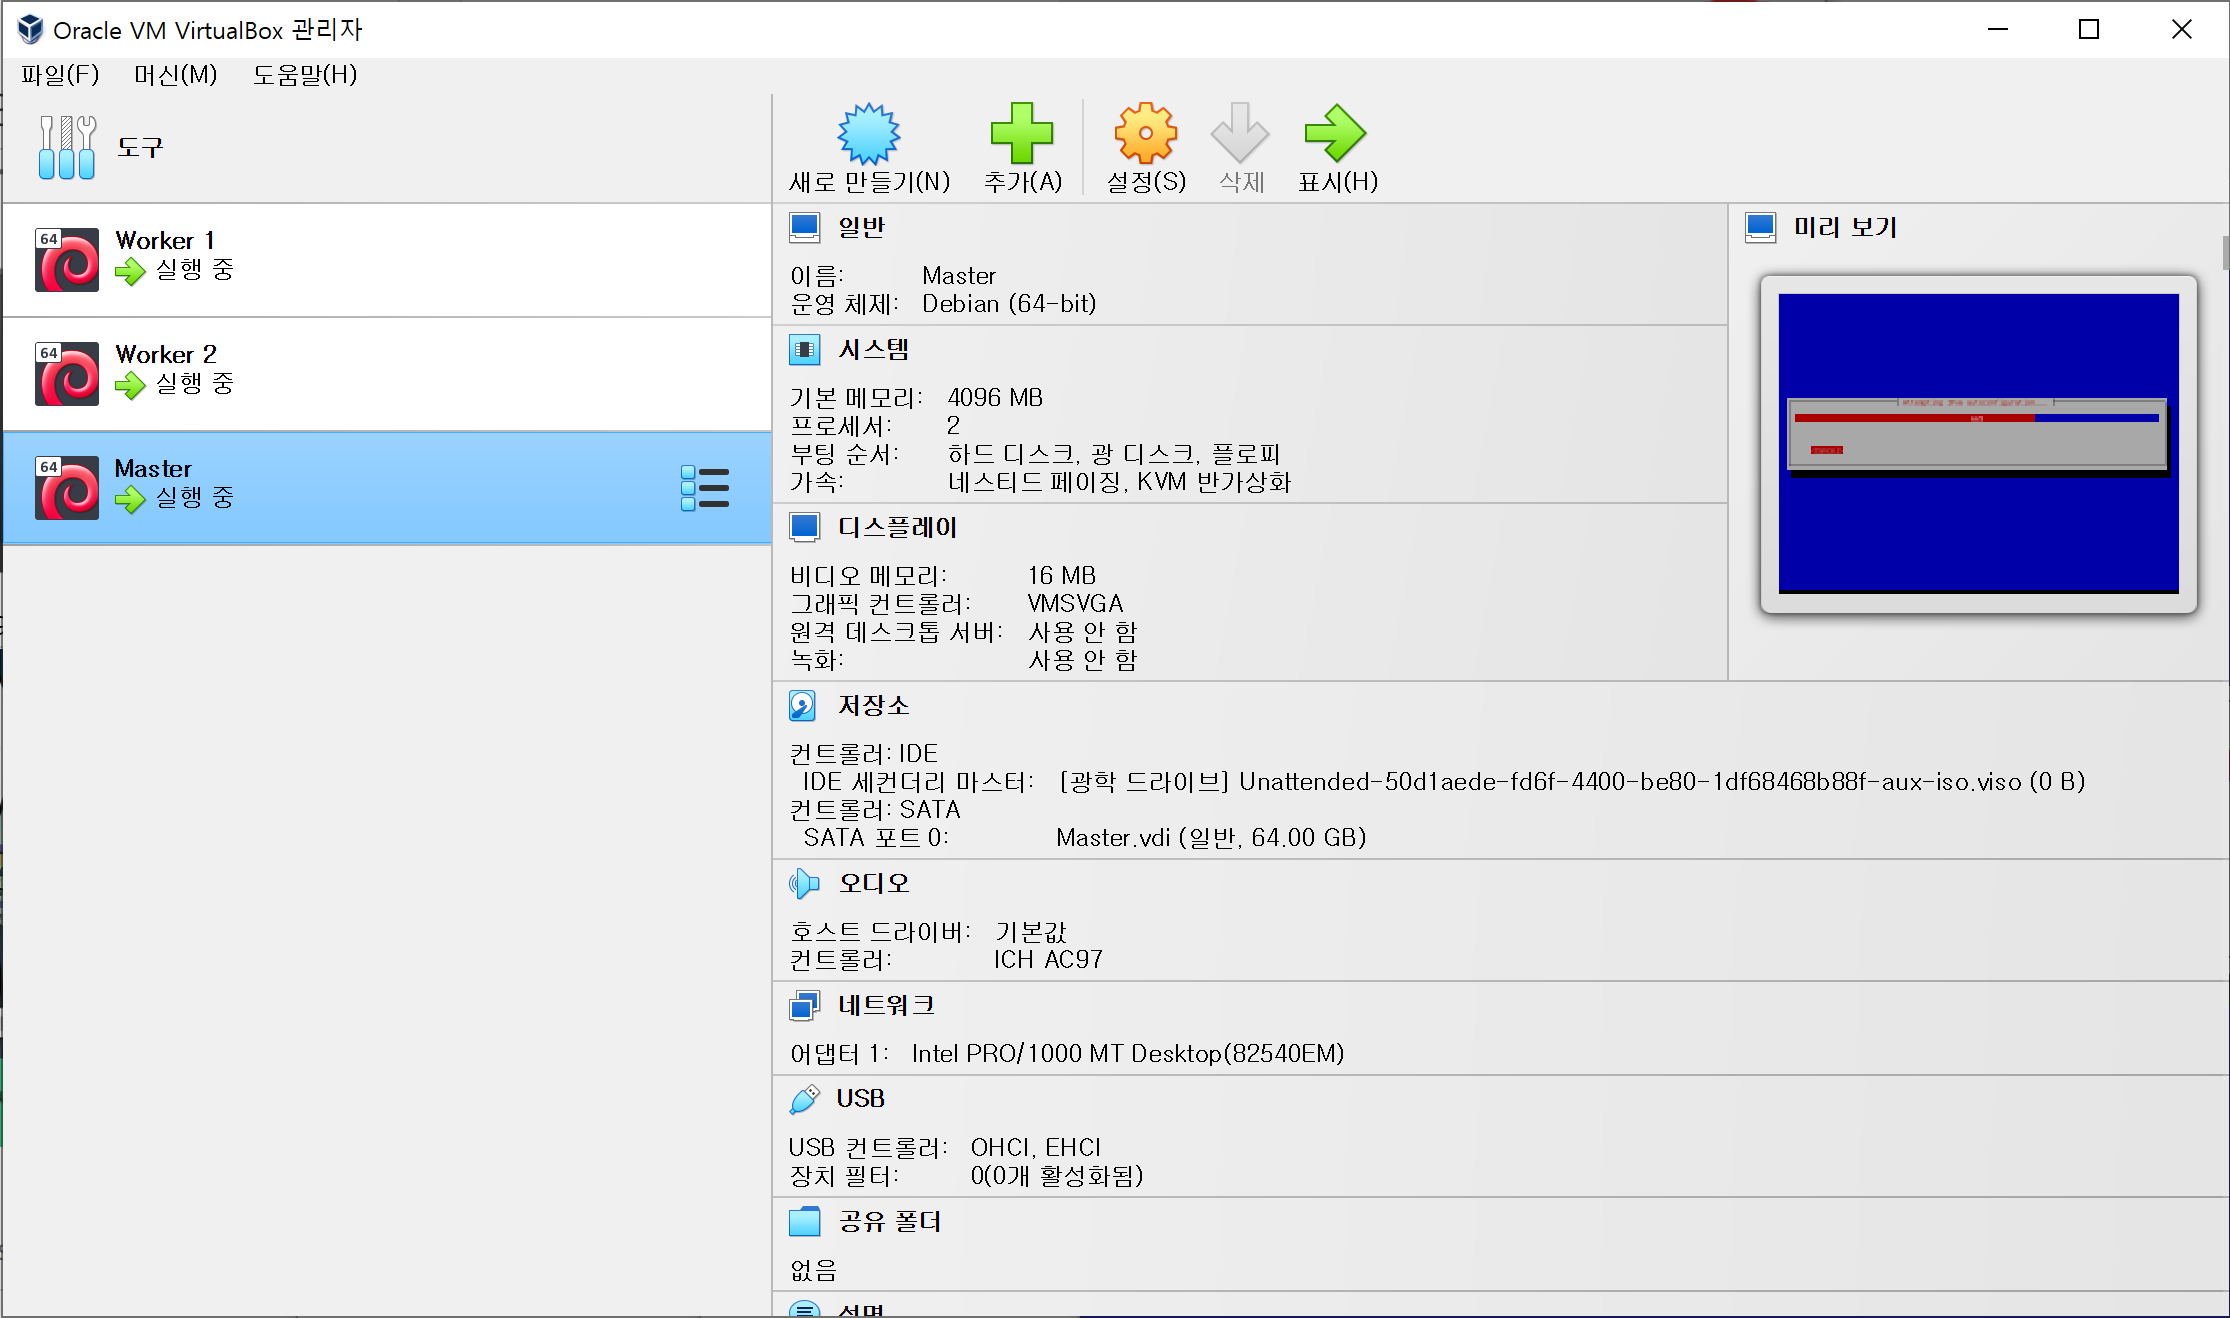Screen dimensions: 2230x1318
Task: Click the New (새로 만들기) toolbar icon
Action: pos(869,133)
